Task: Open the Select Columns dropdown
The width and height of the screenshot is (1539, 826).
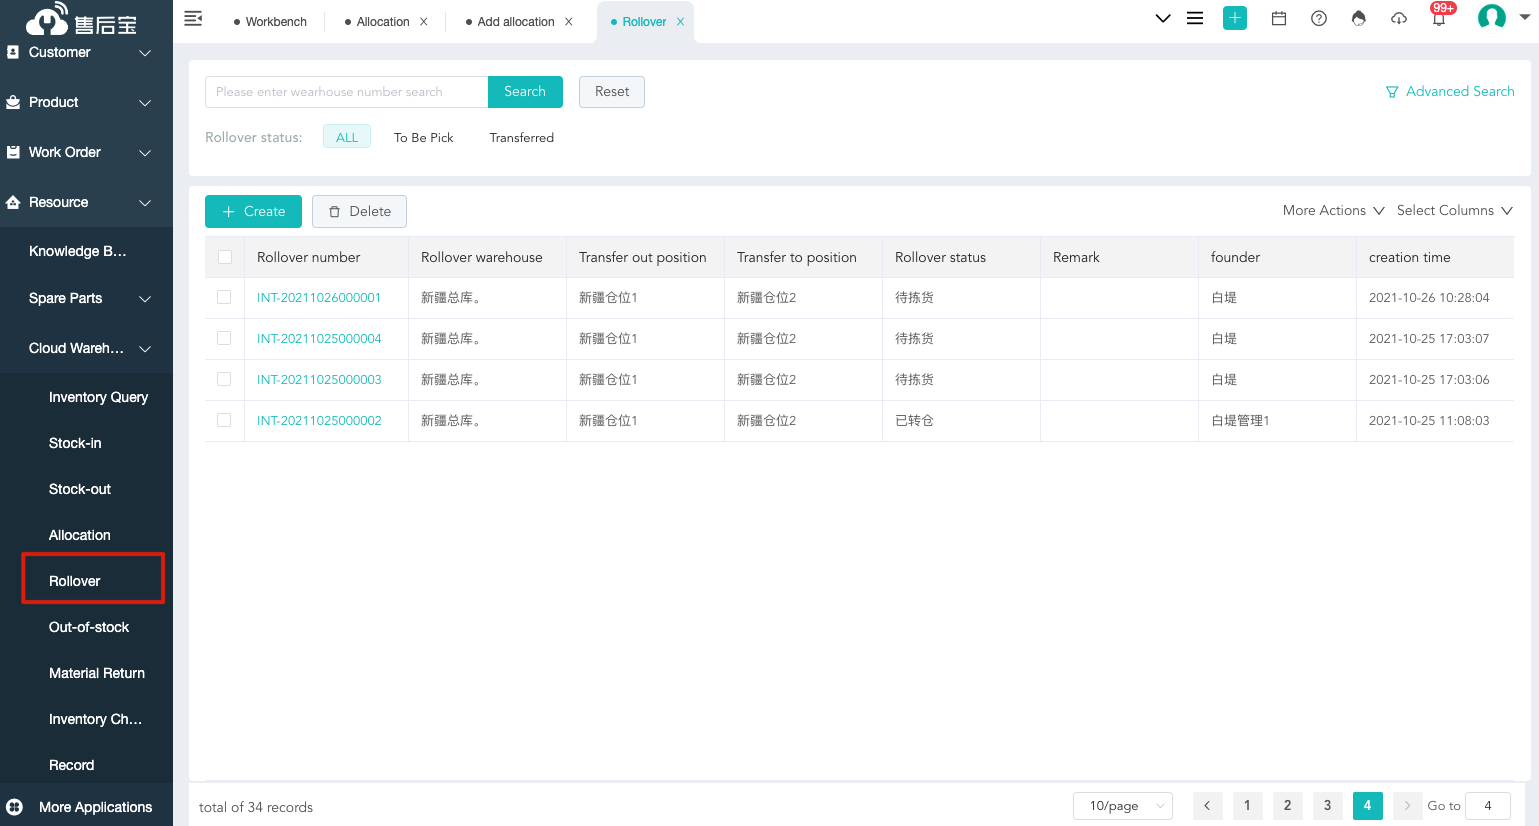Action: point(1455,210)
